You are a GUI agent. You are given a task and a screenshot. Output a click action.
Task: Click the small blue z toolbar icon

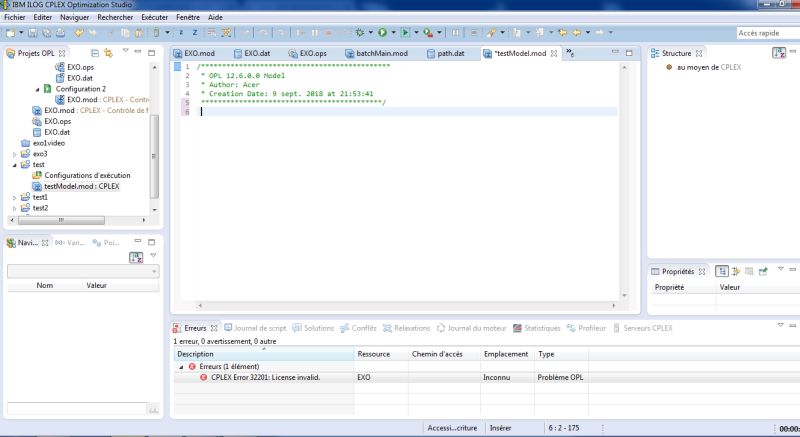[x=181, y=33]
